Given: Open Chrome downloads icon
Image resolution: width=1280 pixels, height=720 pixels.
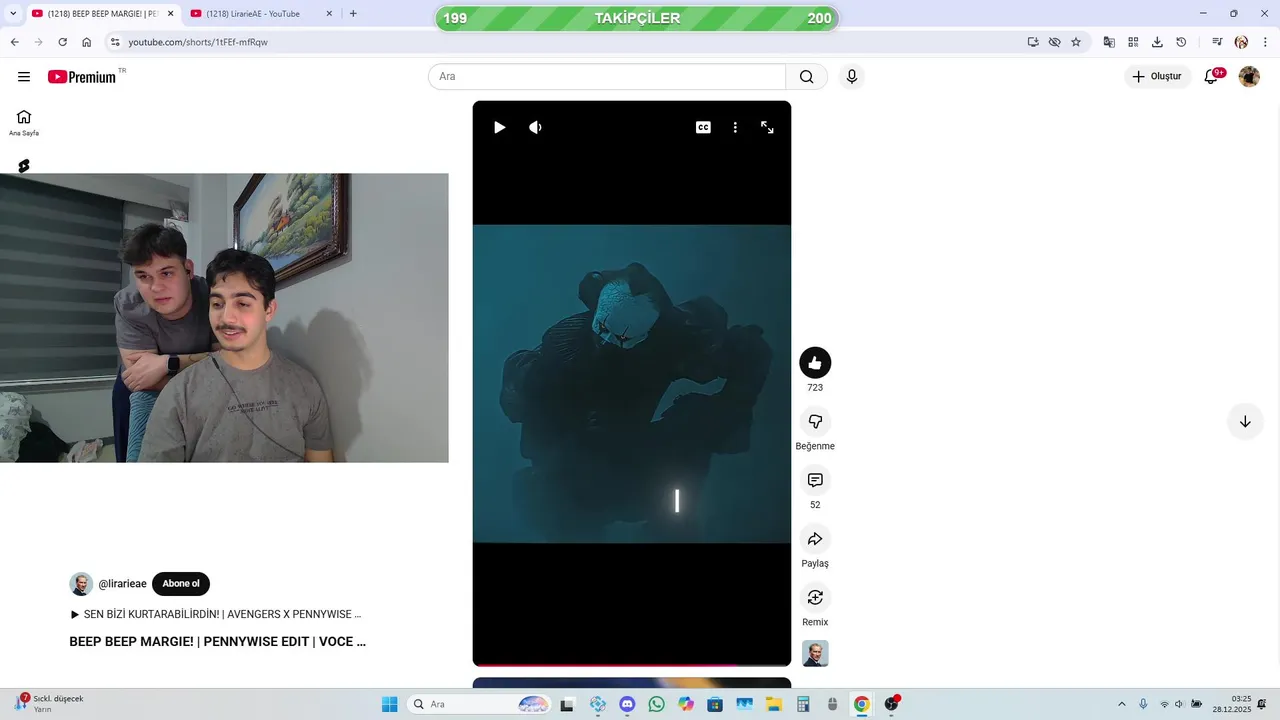Looking at the screenshot, I should (1157, 42).
